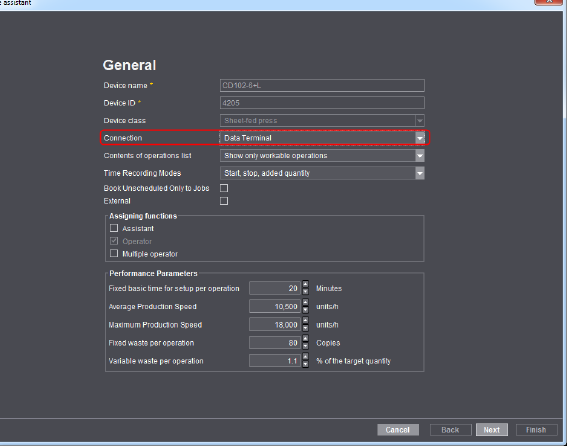The width and height of the screenshot is (569, 448).
Task: Decrease Average Production Speed value
Action: [x=306, y=310]
